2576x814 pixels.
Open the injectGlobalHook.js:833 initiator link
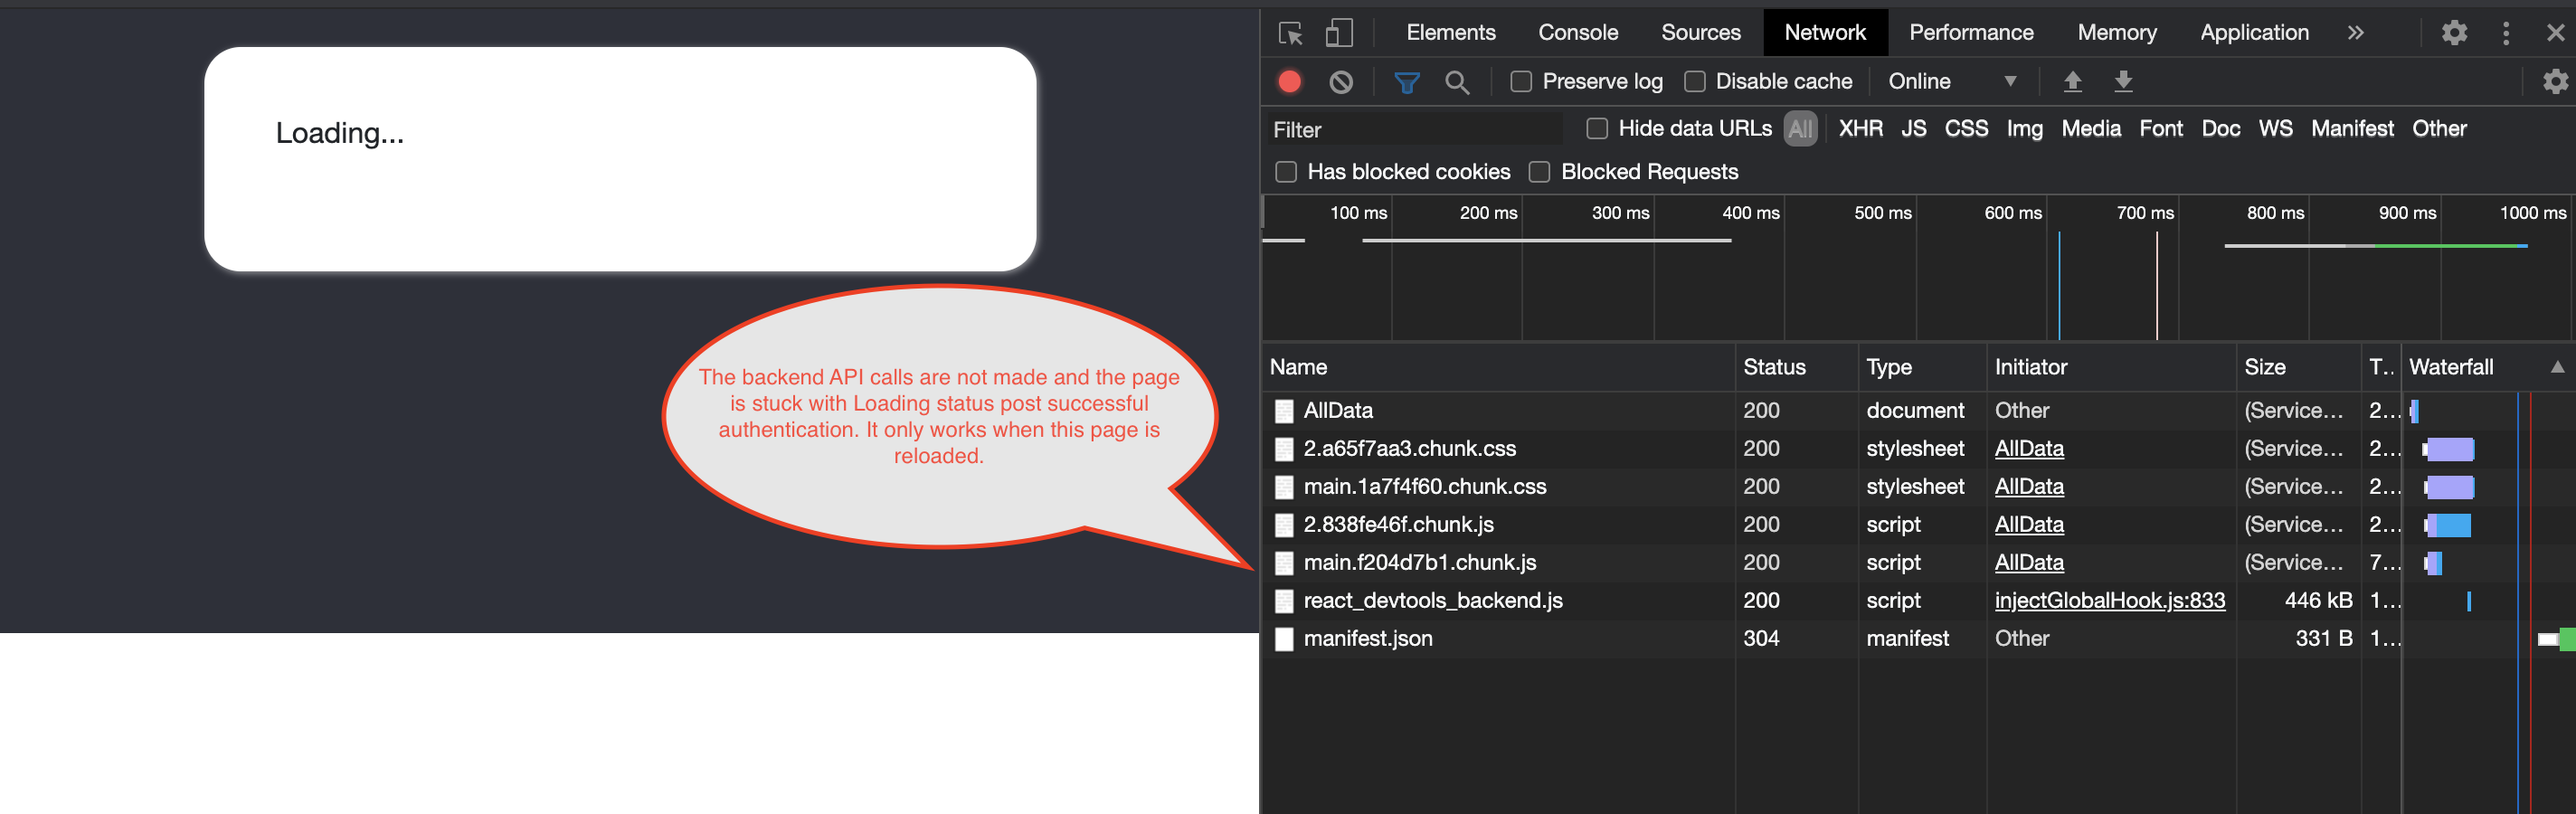pos(2110,600)
